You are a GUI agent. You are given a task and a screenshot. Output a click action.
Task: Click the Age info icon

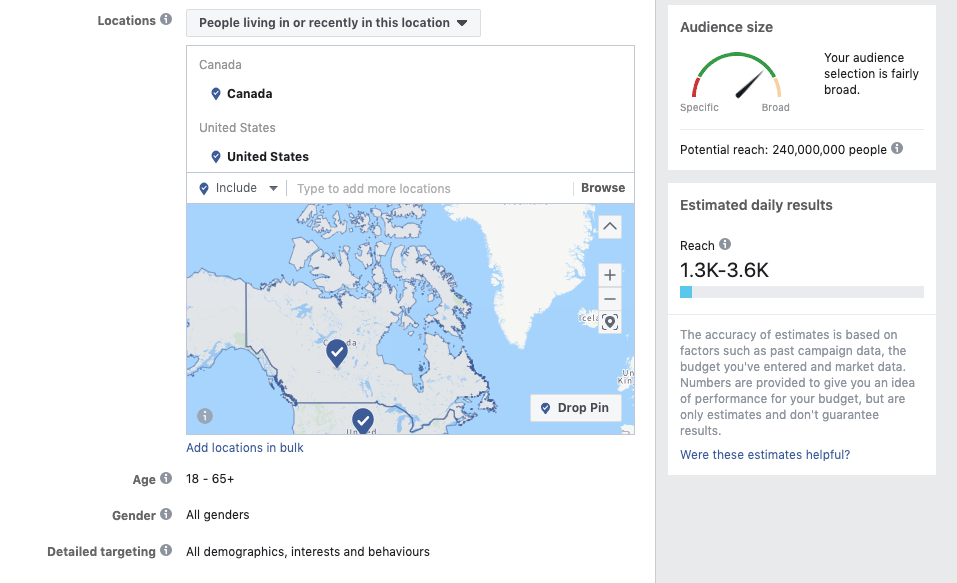click(166, 478)
